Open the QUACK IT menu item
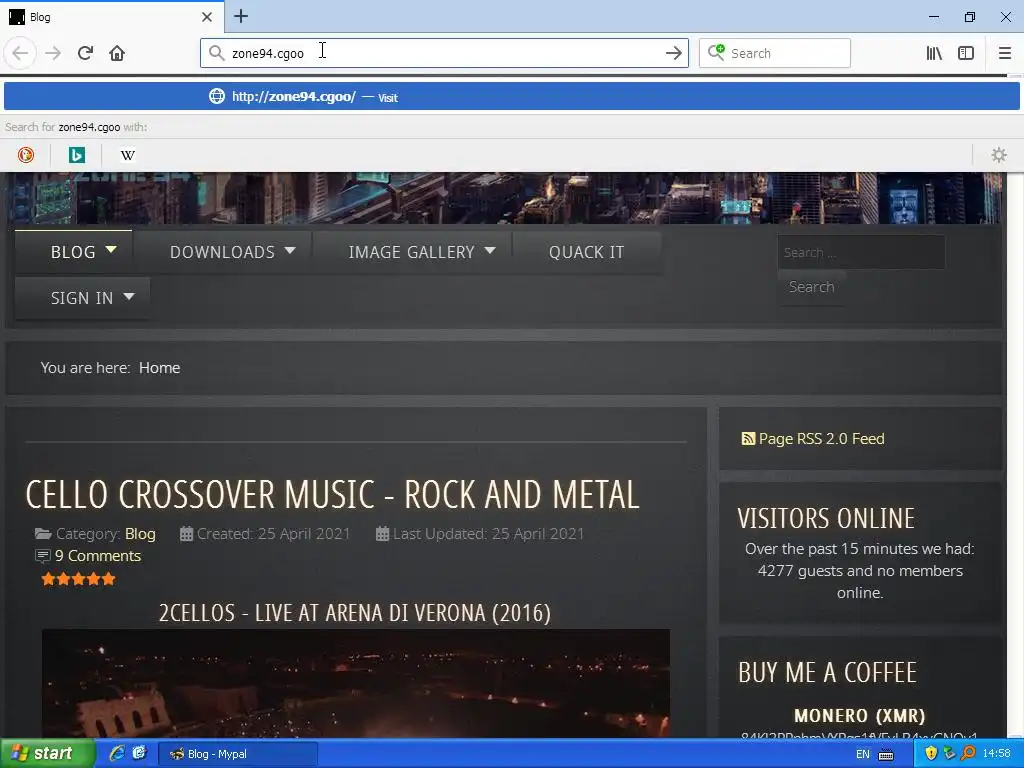 pyautogui.click(x=586, y=252)
